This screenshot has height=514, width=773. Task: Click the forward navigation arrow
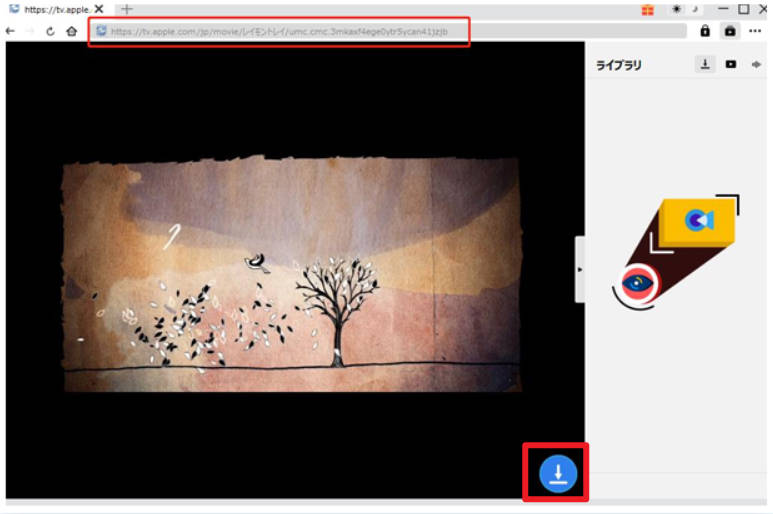coord(30,31)
